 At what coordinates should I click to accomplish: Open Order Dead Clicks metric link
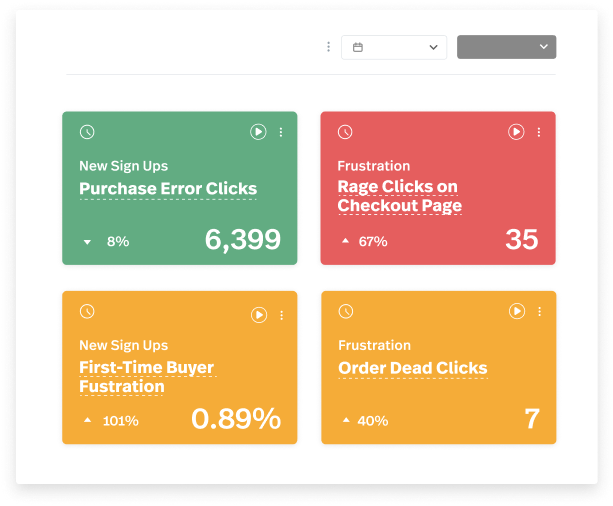coord(413,368)
